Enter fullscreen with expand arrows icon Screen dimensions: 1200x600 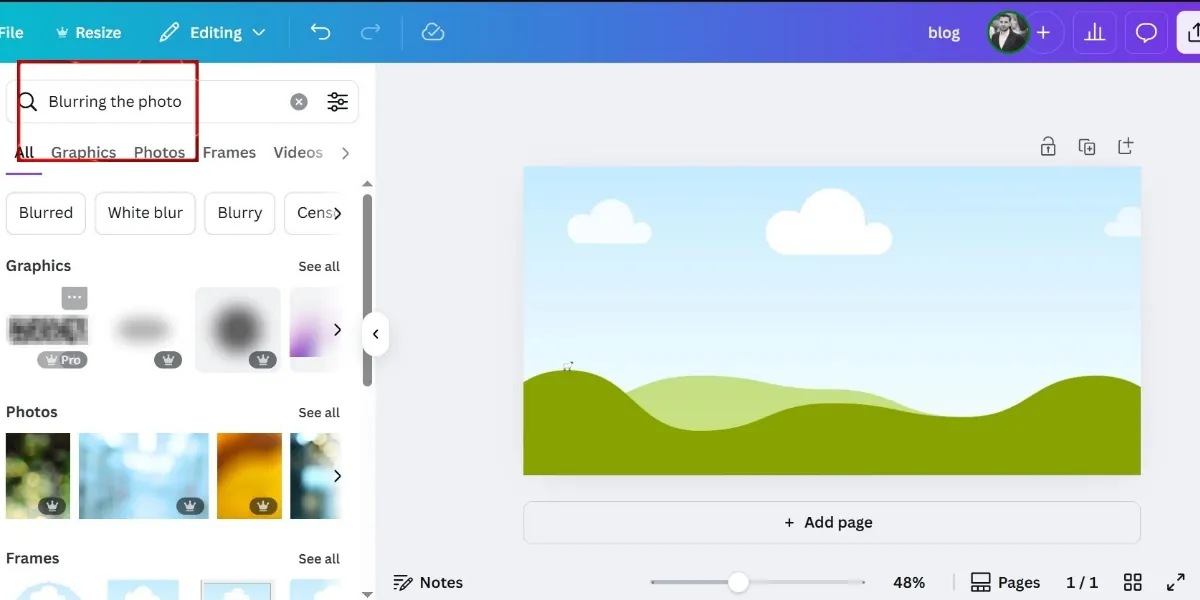[x=1176, y=582]
